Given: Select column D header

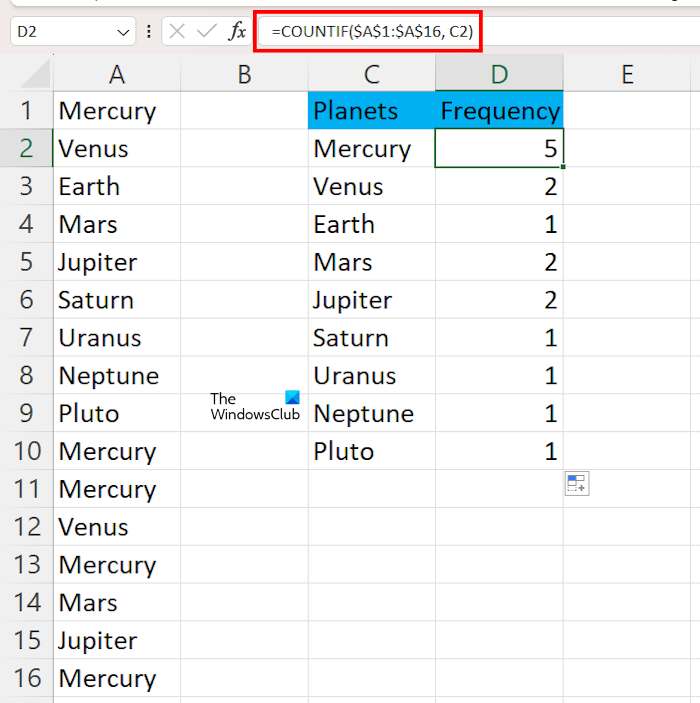Looking at the screenshot, I should (499, 73).
